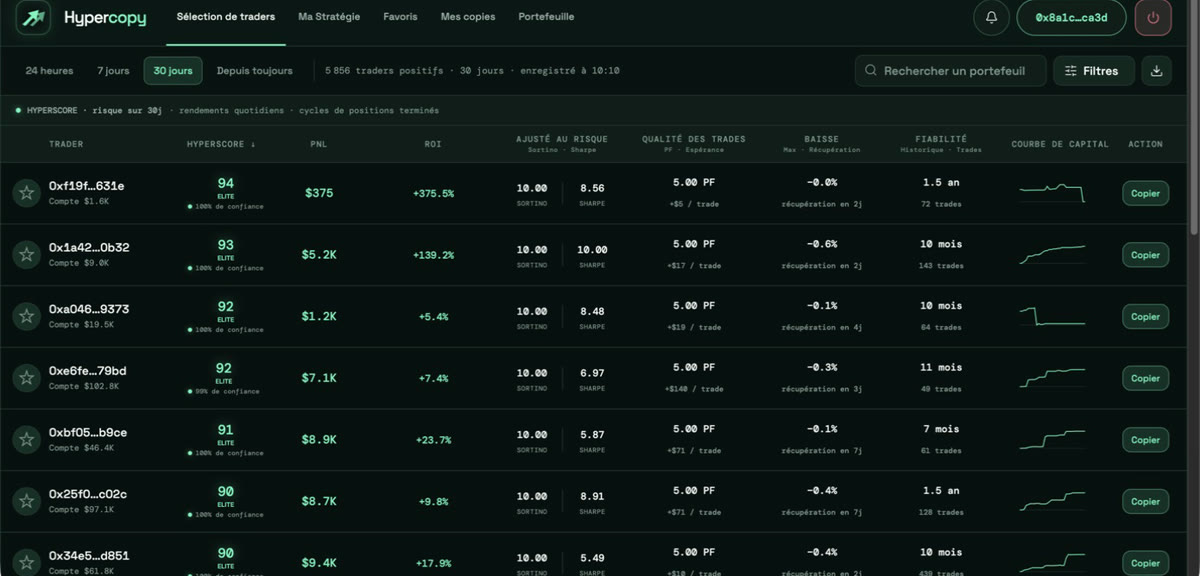The image size is (1200, 576).
Task: Go to the Favoris tab
Action: coord(400,17)
